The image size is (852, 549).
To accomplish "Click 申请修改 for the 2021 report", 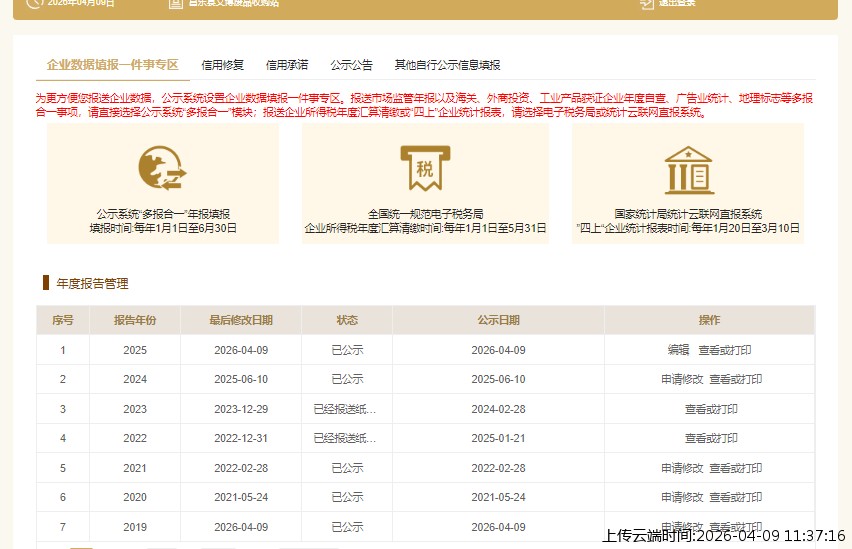I will coord(682,468).
